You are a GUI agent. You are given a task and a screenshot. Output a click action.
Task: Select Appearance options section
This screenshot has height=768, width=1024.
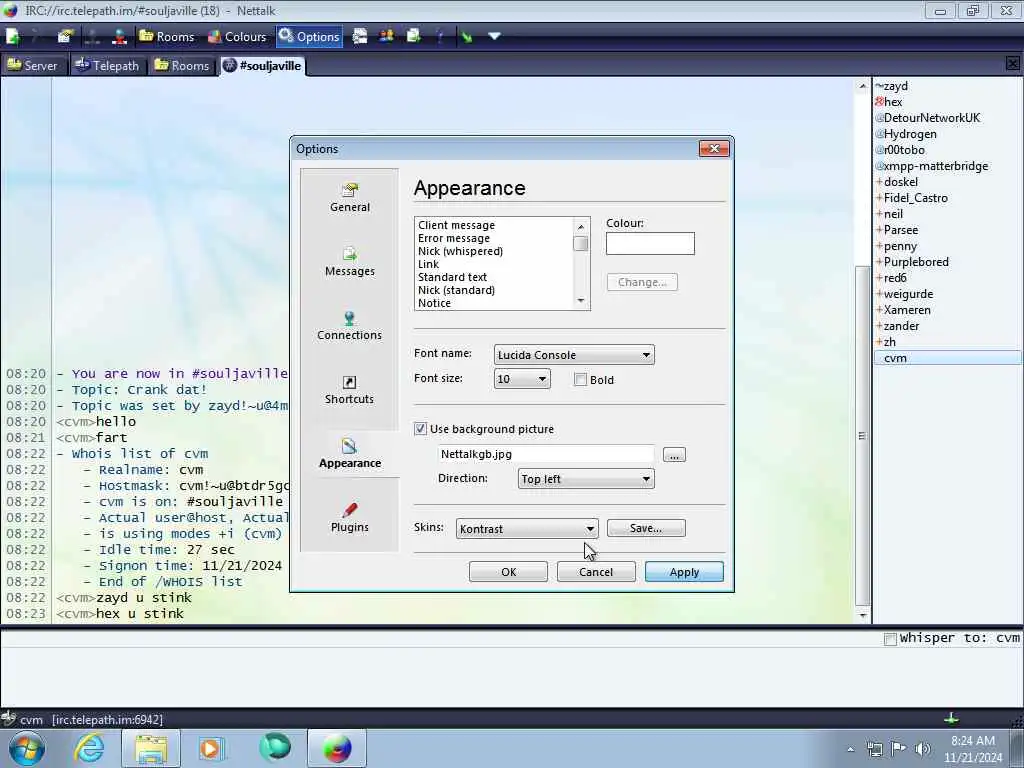349,454
